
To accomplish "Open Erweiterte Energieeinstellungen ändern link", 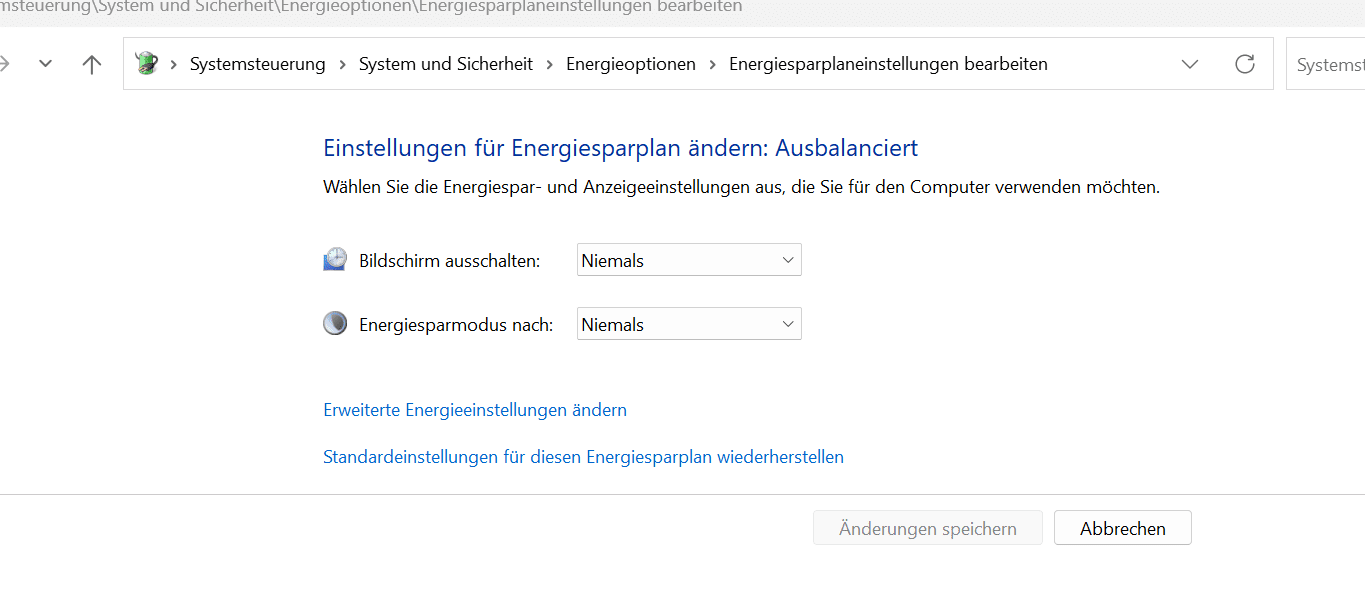I will pos(475,410).
